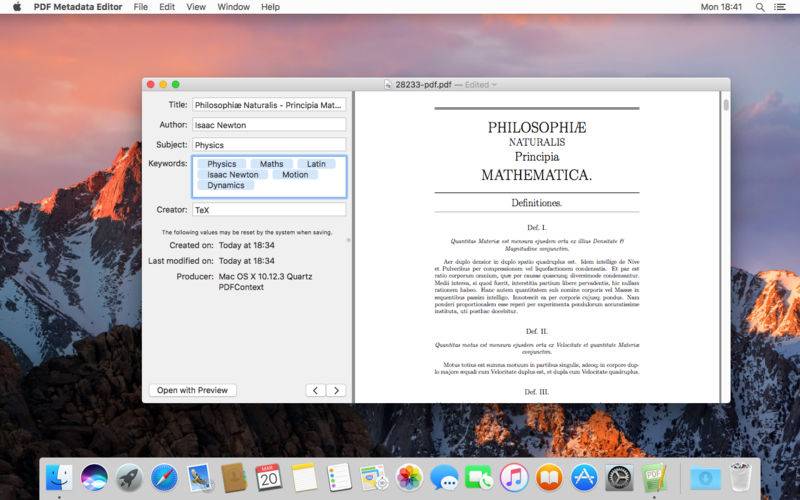Select the Latin keyword token

(316, 164)
